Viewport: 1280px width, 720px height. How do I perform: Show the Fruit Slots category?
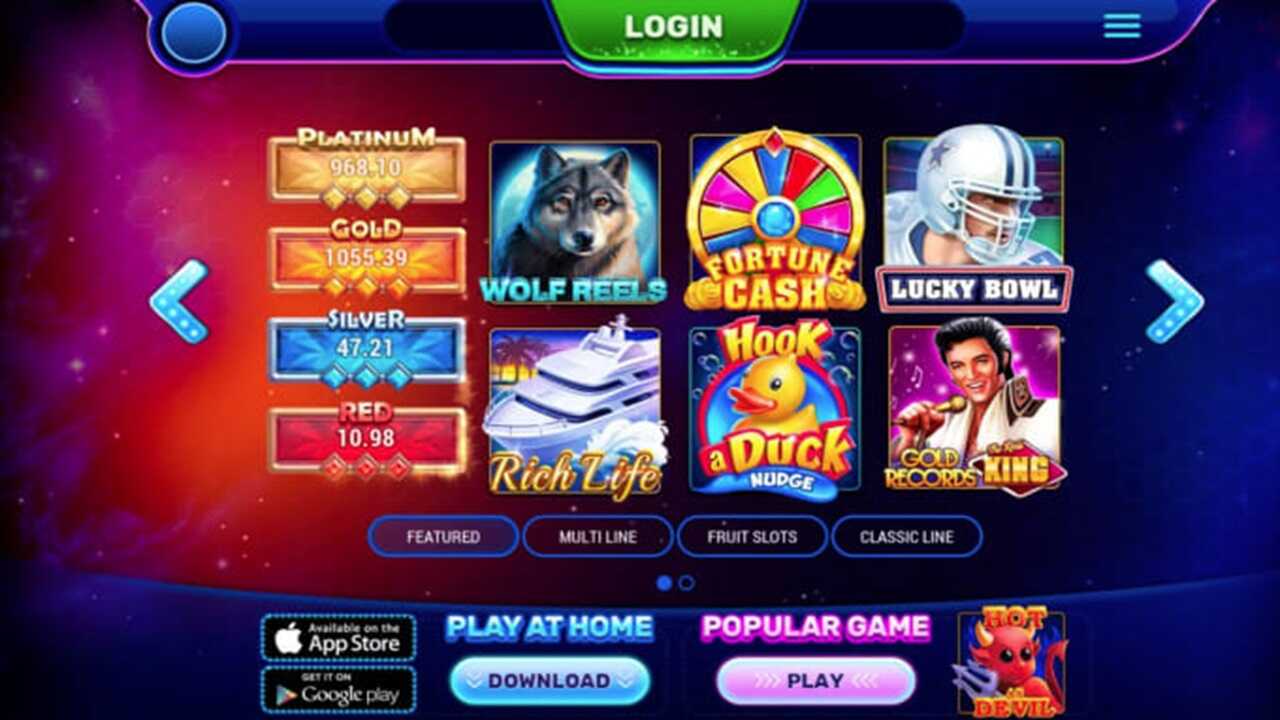tap(752, 537)
